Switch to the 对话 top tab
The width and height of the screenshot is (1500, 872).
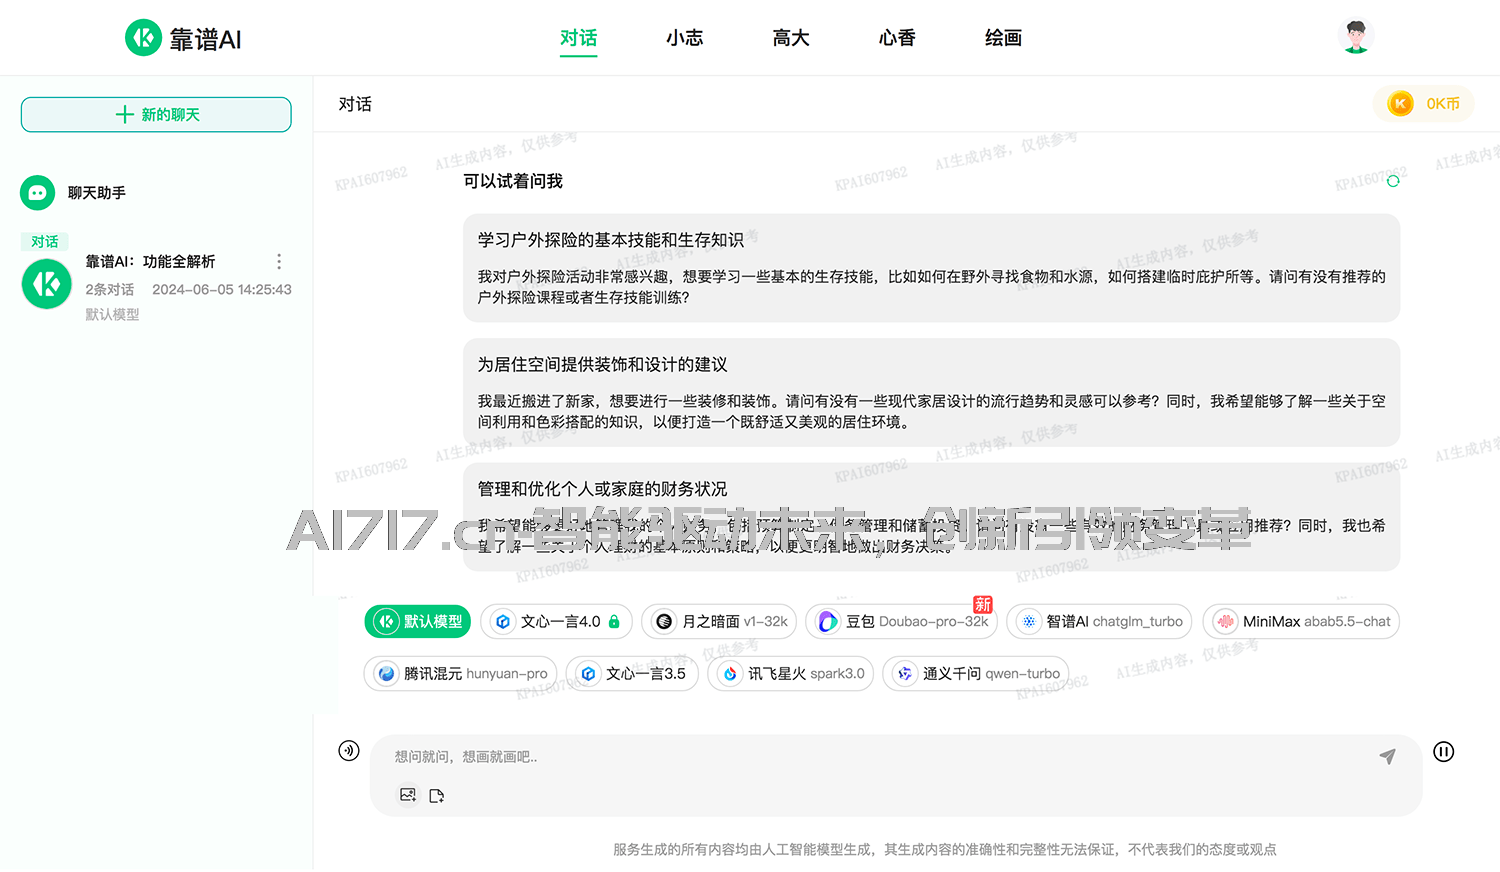coord(579,38)
